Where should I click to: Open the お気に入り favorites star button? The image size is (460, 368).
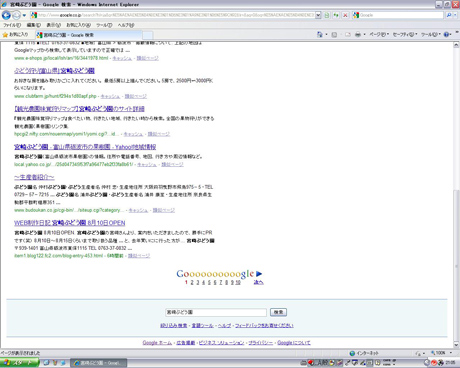(x=15, y=35)
